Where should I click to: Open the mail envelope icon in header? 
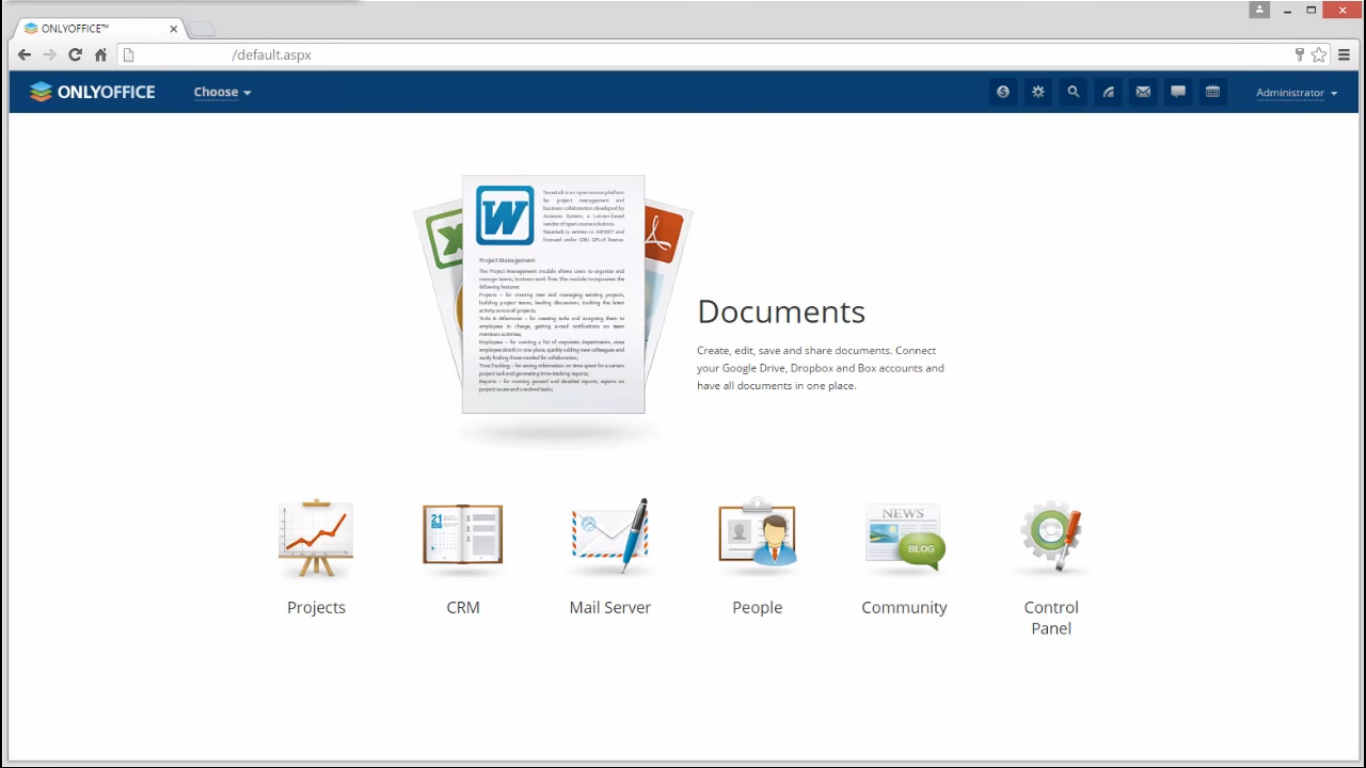[x=1143, y=92]
